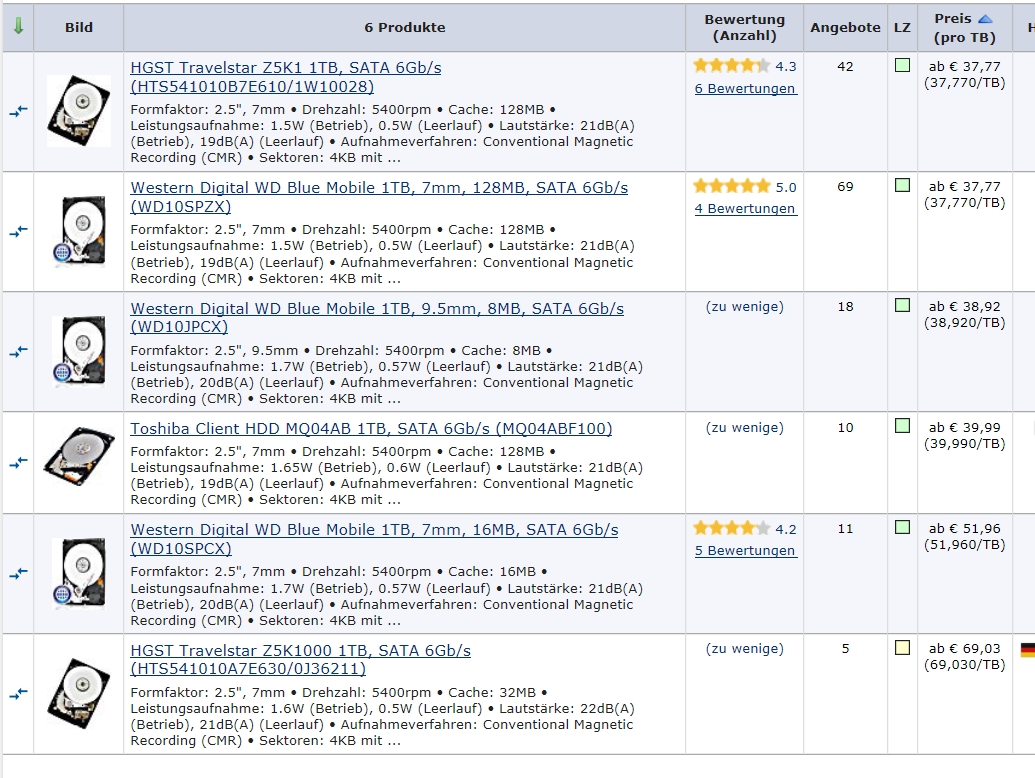Viewport: 1035px width, 778px height.
Task: Click price ab € 69,03
Action: (x=964, y=648)
